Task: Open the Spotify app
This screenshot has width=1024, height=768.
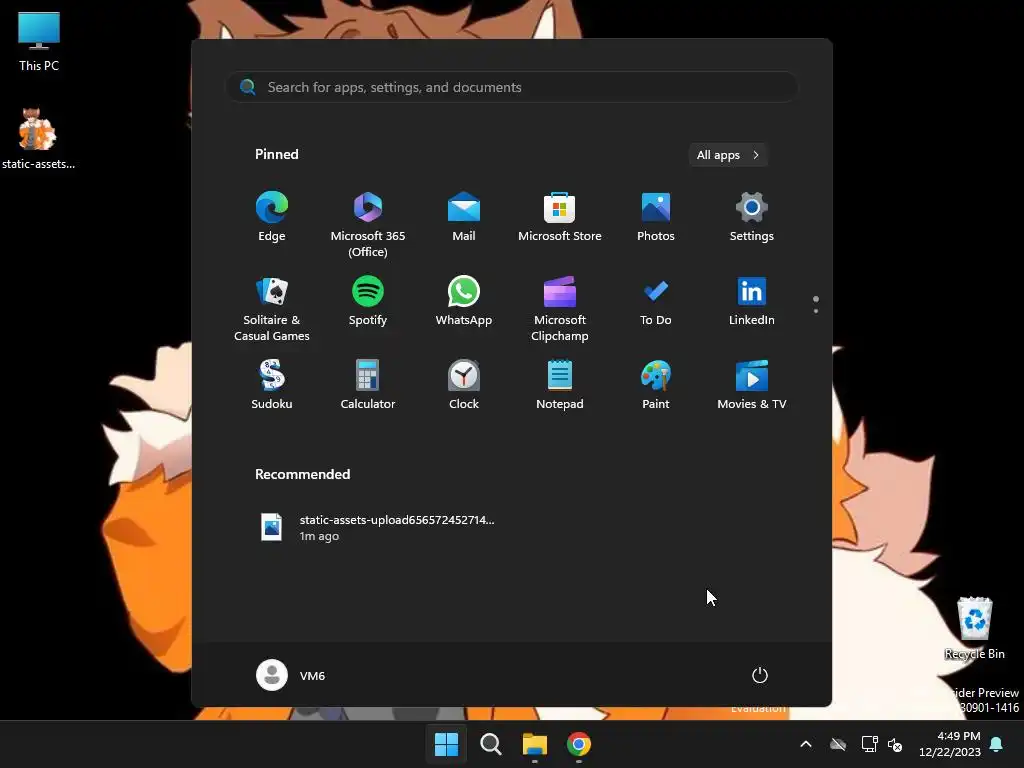Action: [368, 301]
